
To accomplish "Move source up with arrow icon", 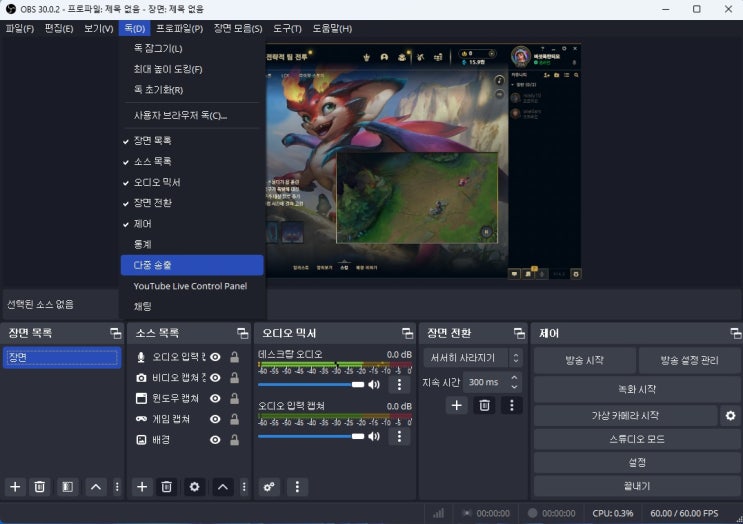I will (223, 487).
